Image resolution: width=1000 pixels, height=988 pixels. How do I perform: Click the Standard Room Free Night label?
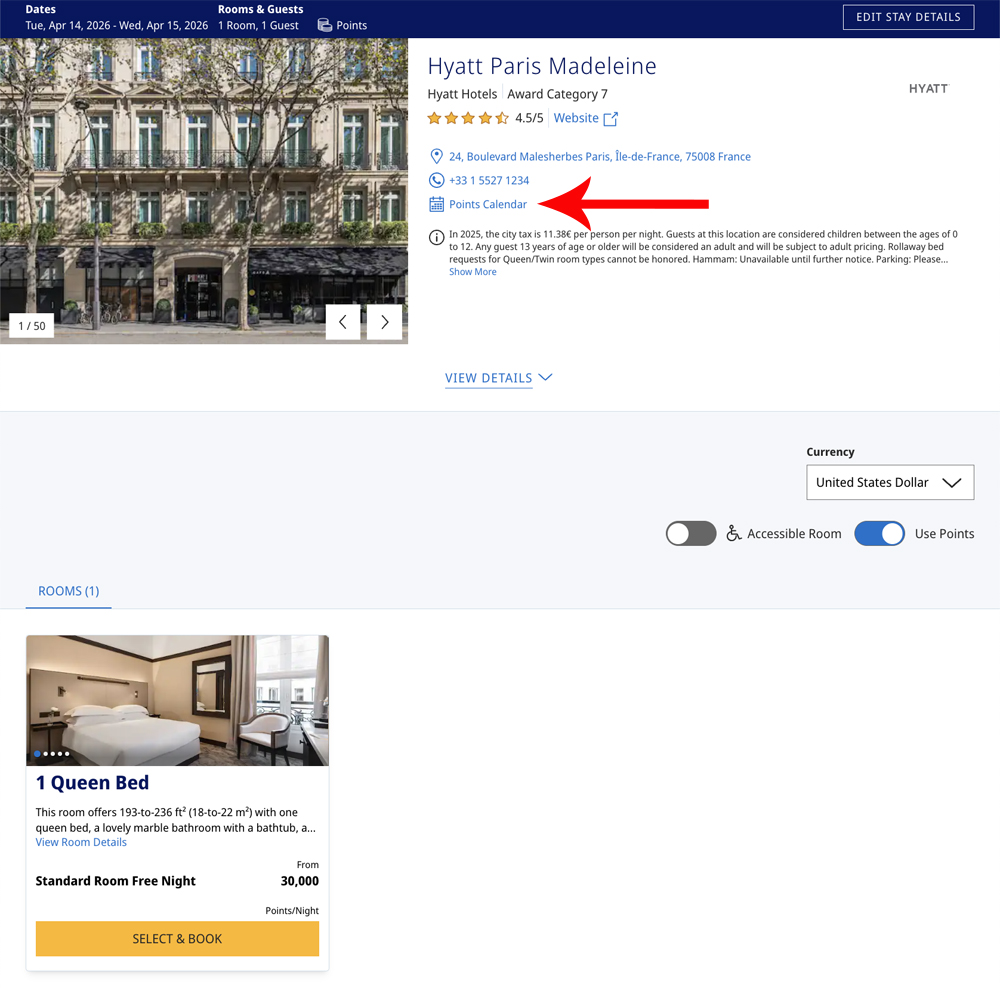115,881
